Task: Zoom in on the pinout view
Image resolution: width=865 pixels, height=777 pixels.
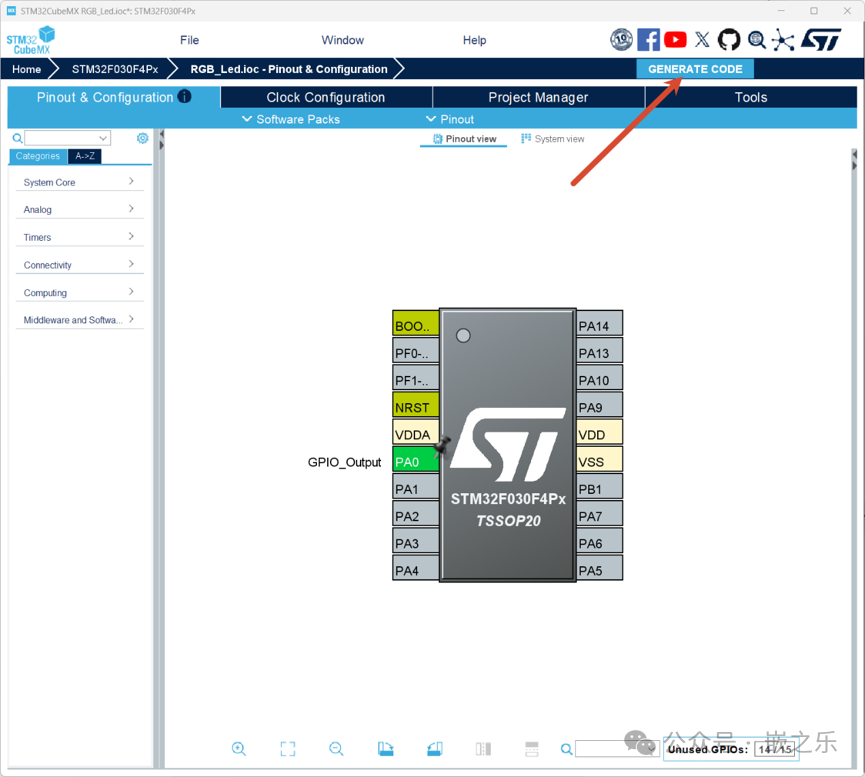Action: click(x=239, y=749)
